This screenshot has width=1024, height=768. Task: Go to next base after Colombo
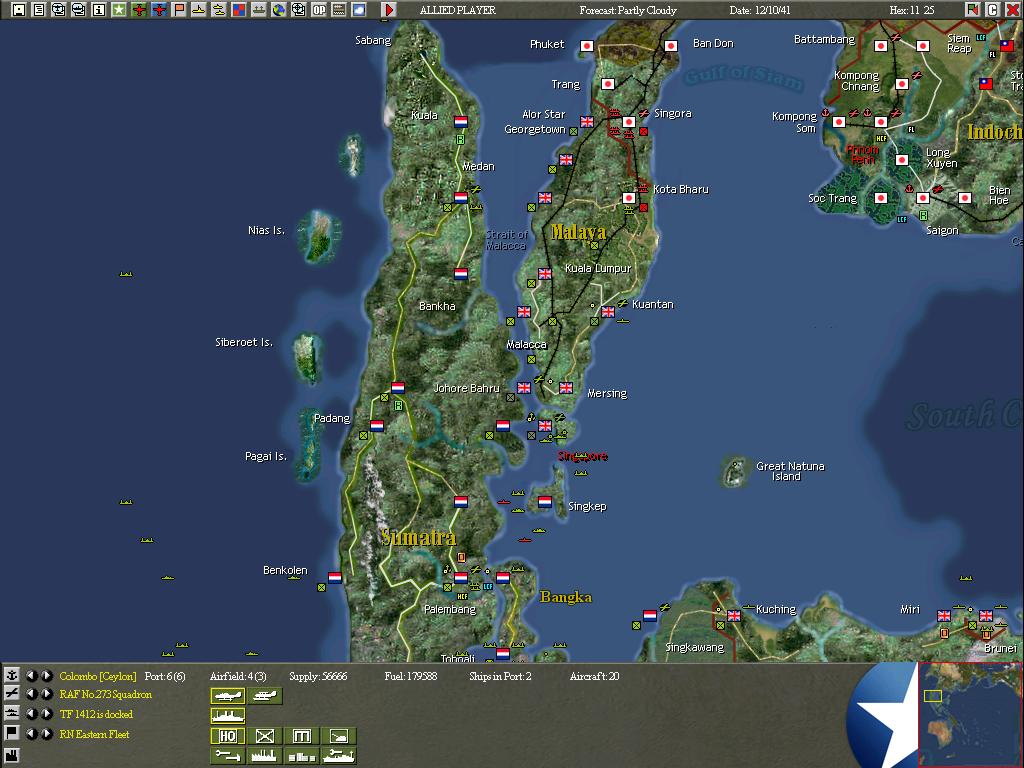pos(46,675)
